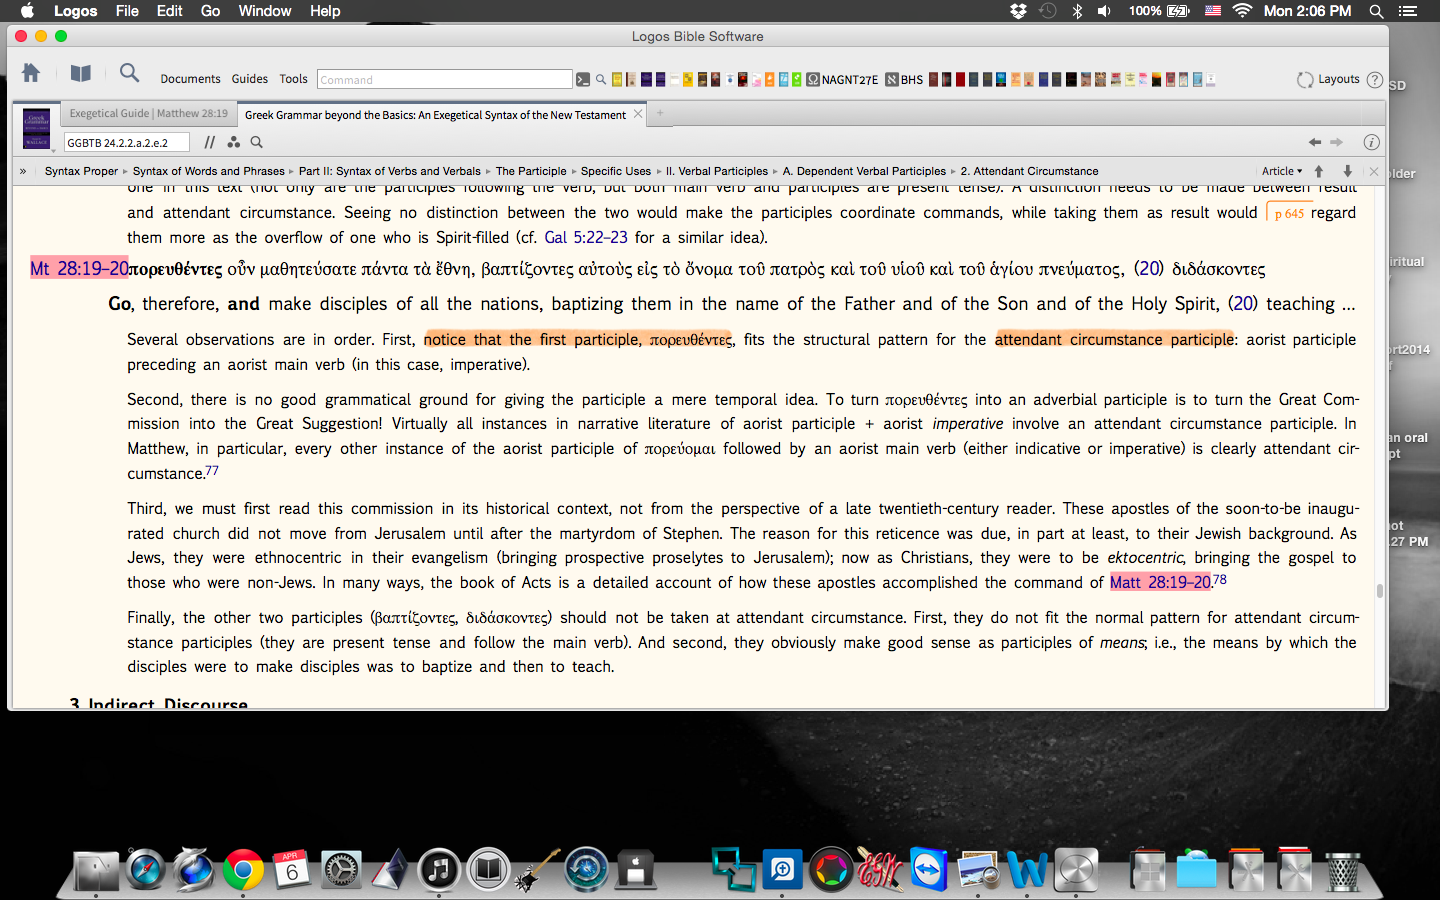Open the File menu
This screenshot has height=900, width=1440.
point(127,11)
